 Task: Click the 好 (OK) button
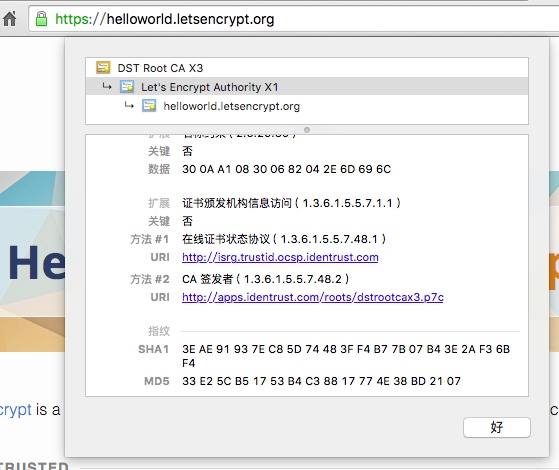coord(497,427)
